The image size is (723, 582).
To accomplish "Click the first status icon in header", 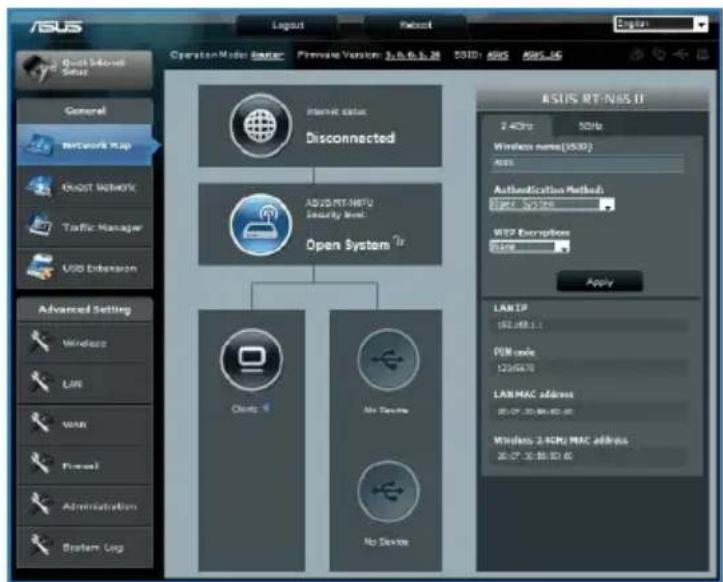I will [x=637, y=55].
